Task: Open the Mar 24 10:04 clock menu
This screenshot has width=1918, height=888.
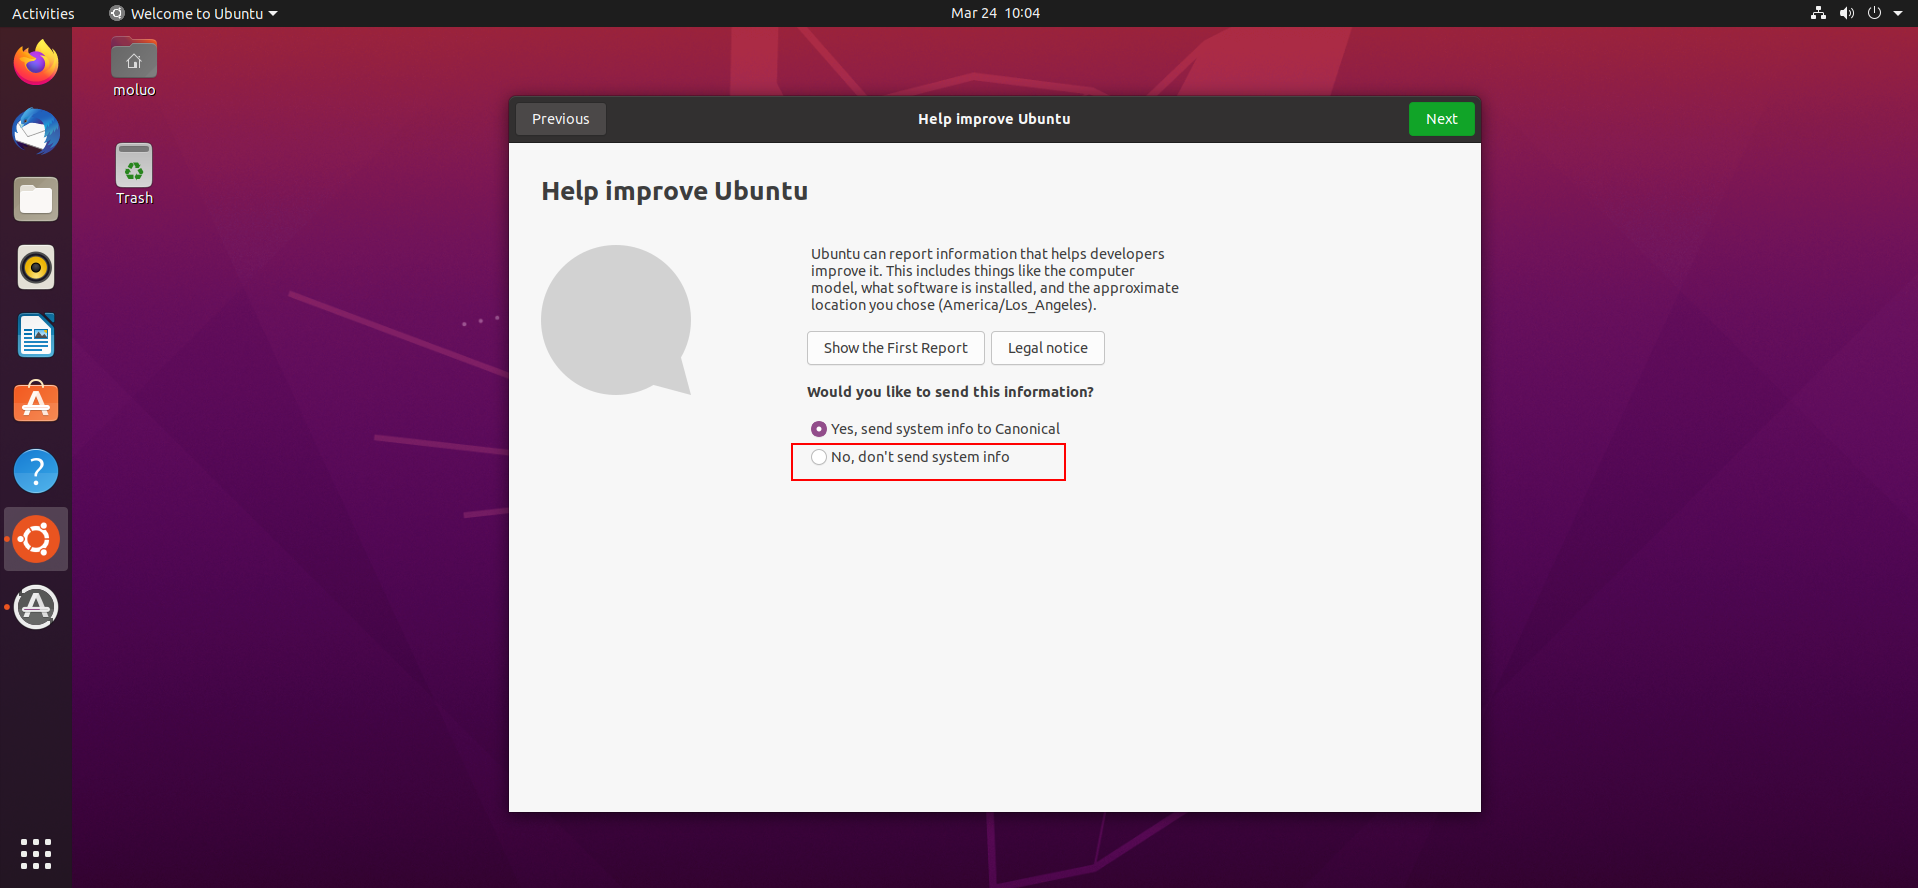Action: point(995,13)
